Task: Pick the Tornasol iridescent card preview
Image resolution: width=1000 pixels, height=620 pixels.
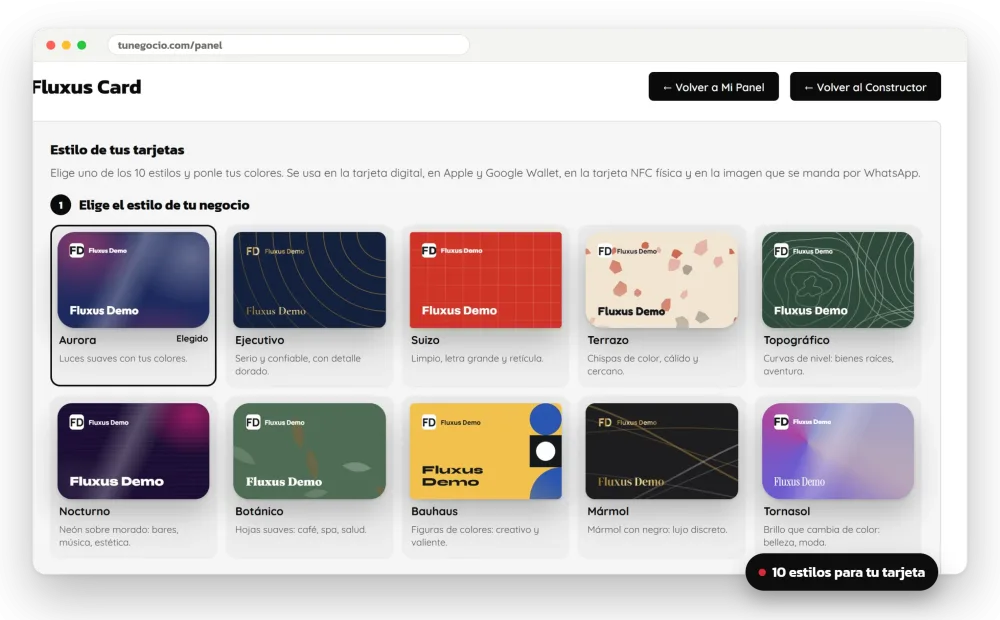Action: [838, 451]
